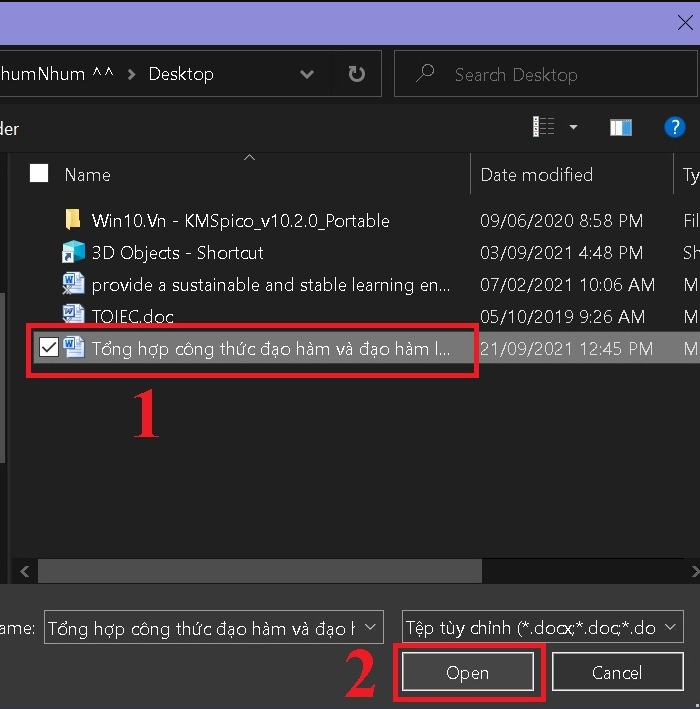
Task: Toggle the preview pane icon
Action: (621, 127)
